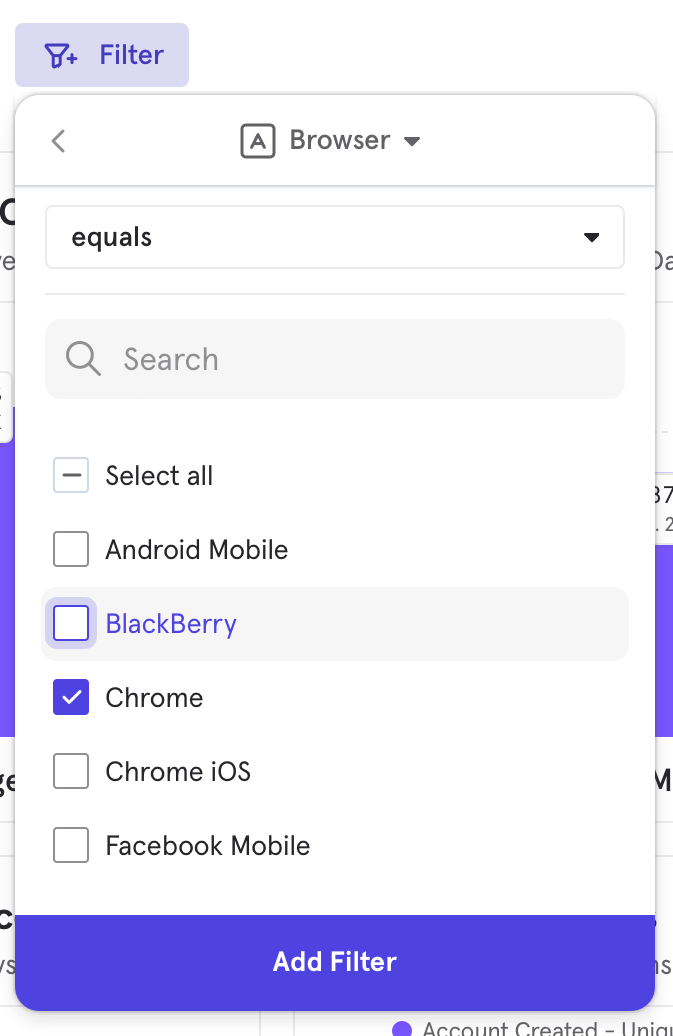Toggle the Chrome iOS checkbox
This screenshot has width=673, height=1036.
71,771
